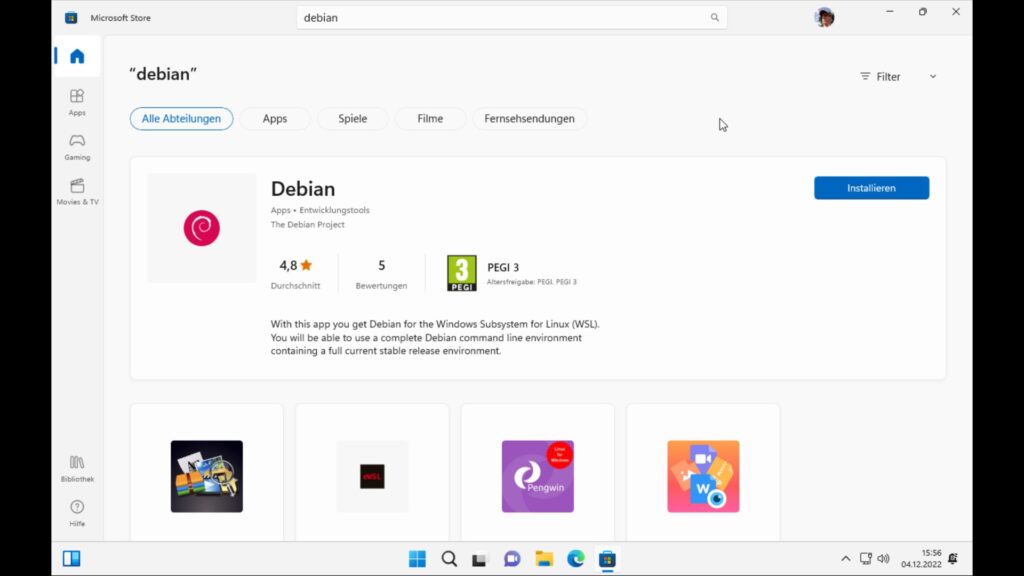Open the WinRAR-style archive app tile

pyautogui.click(x=206, y=476)
